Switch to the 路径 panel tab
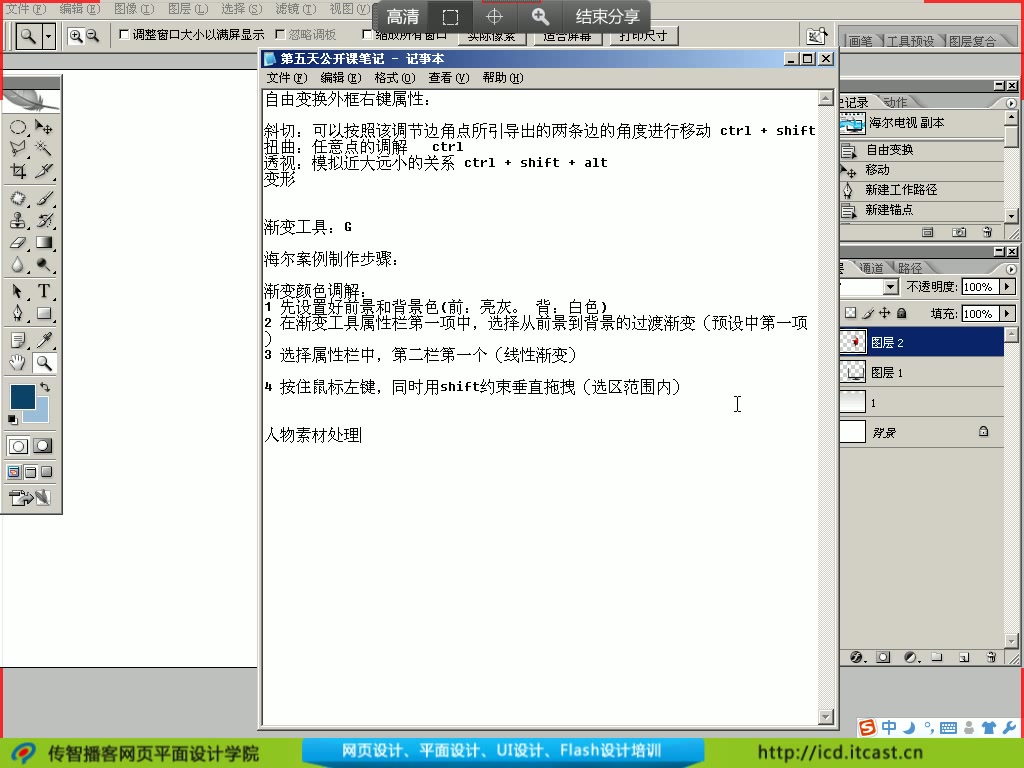This screenshot has width=1024, height=768. [x=911, y=268]
